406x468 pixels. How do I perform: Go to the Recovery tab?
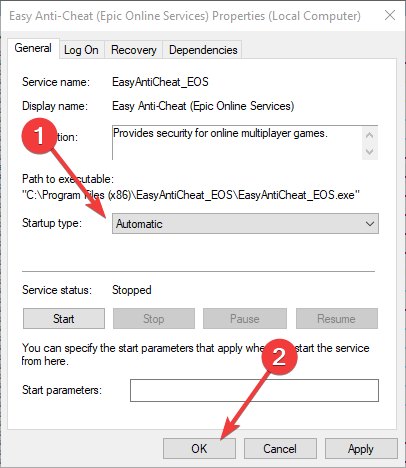click(x=134, y=50)
